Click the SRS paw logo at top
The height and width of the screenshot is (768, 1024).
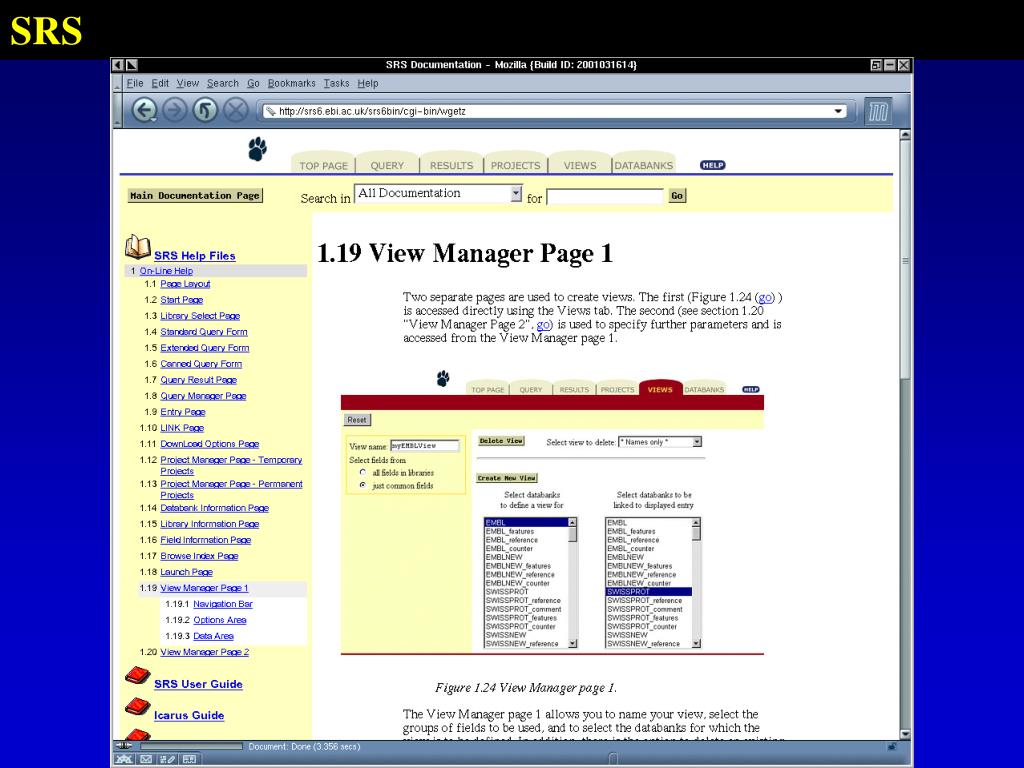click(x=257, y=149)
